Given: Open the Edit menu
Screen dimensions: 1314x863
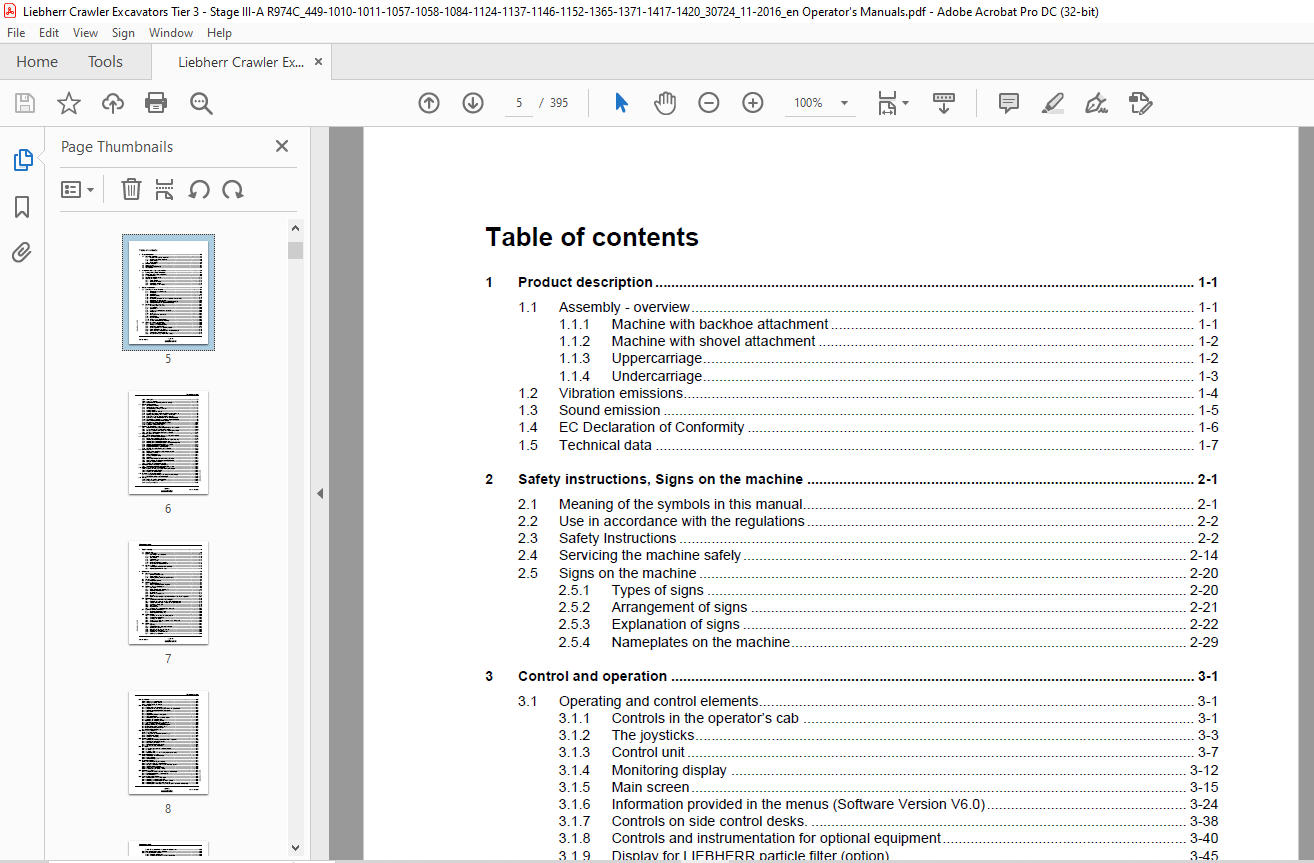Looking at the screenshot, I should 49,33.
